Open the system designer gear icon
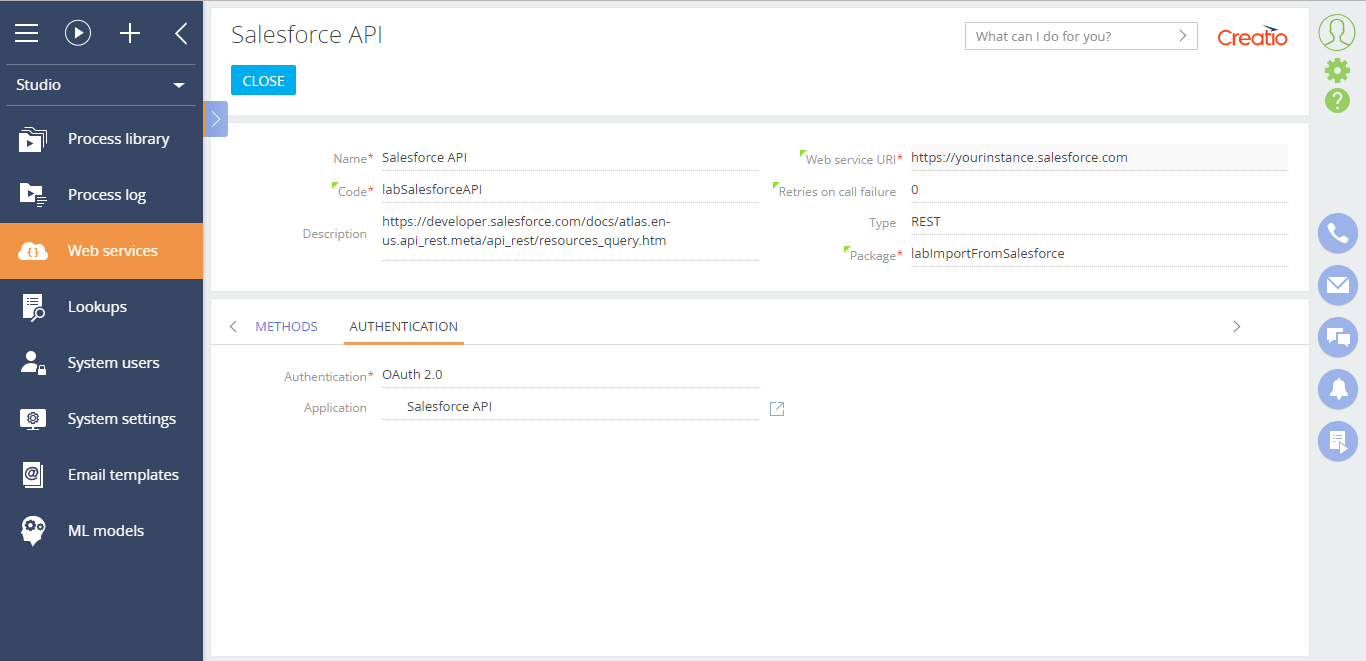 (x=1337, y=70)
